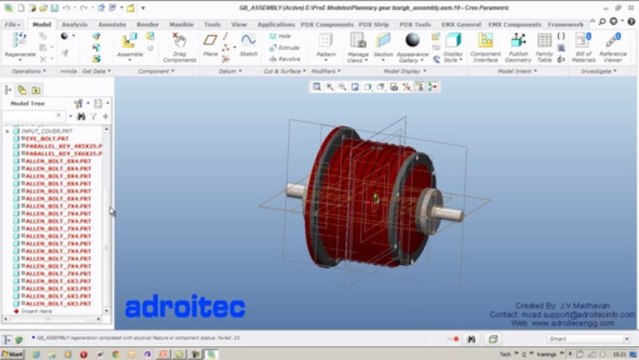Open the Investigate group dropdown
Viewport: 639px width, 360px height.
click(x=598, y=71)
